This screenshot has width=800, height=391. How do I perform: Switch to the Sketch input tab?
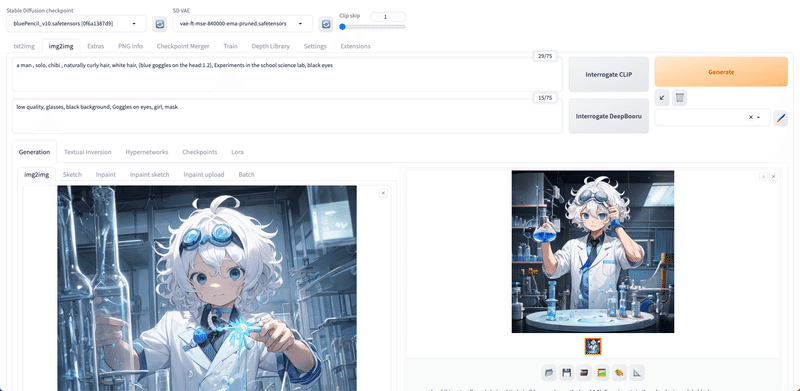tap(72, 175)
